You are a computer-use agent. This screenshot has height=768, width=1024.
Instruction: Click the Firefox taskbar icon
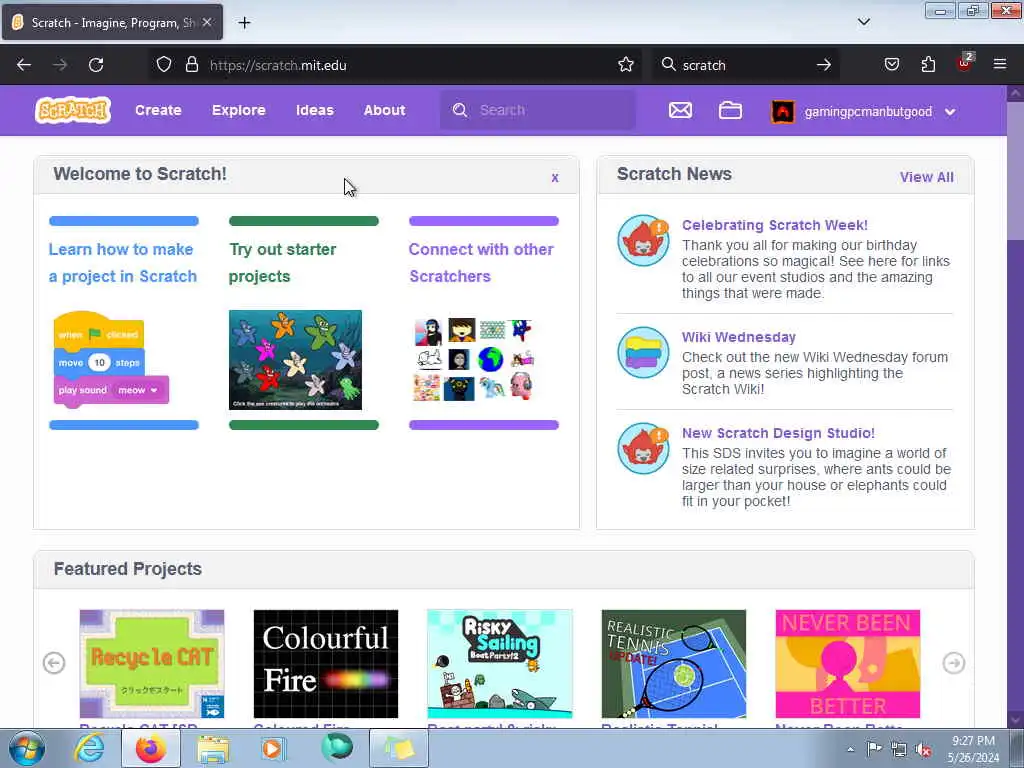[151, 748]
